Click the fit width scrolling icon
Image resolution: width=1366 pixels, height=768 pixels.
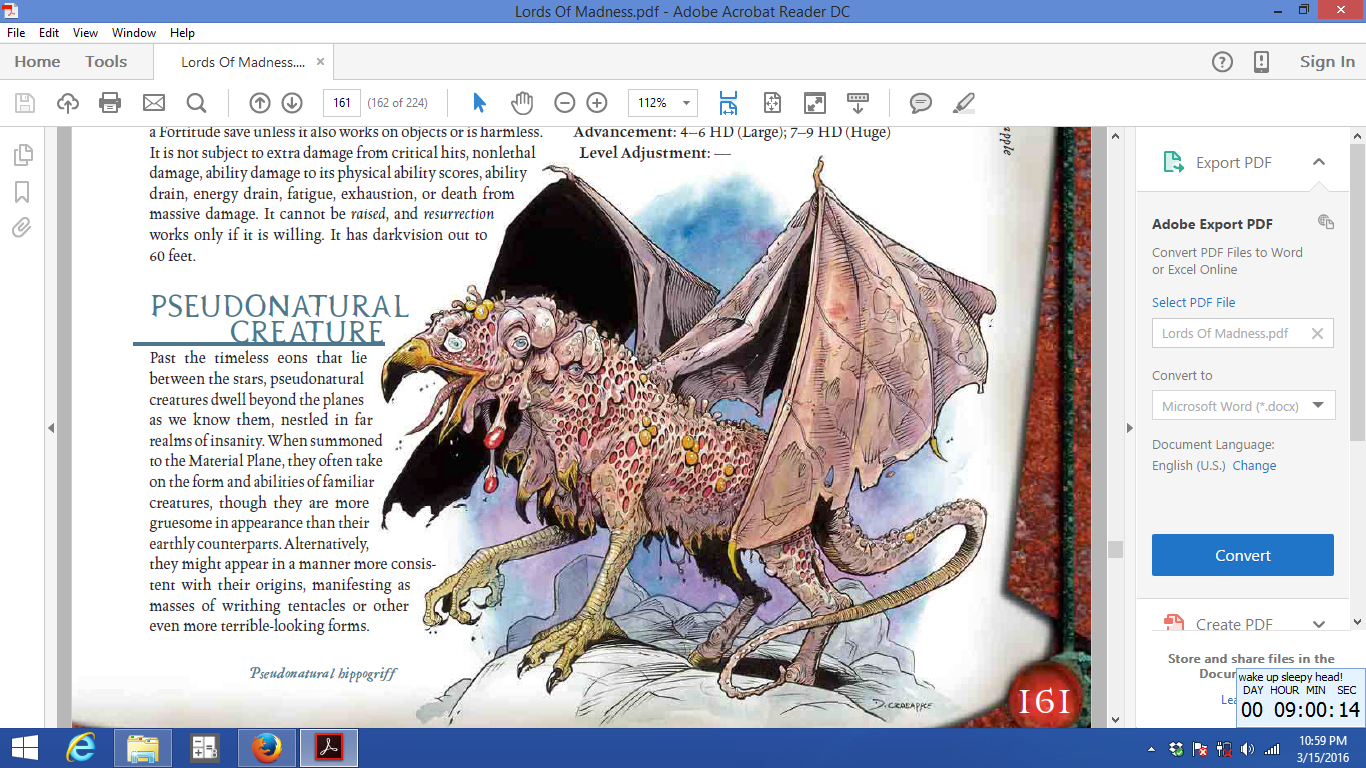(728, 103)
